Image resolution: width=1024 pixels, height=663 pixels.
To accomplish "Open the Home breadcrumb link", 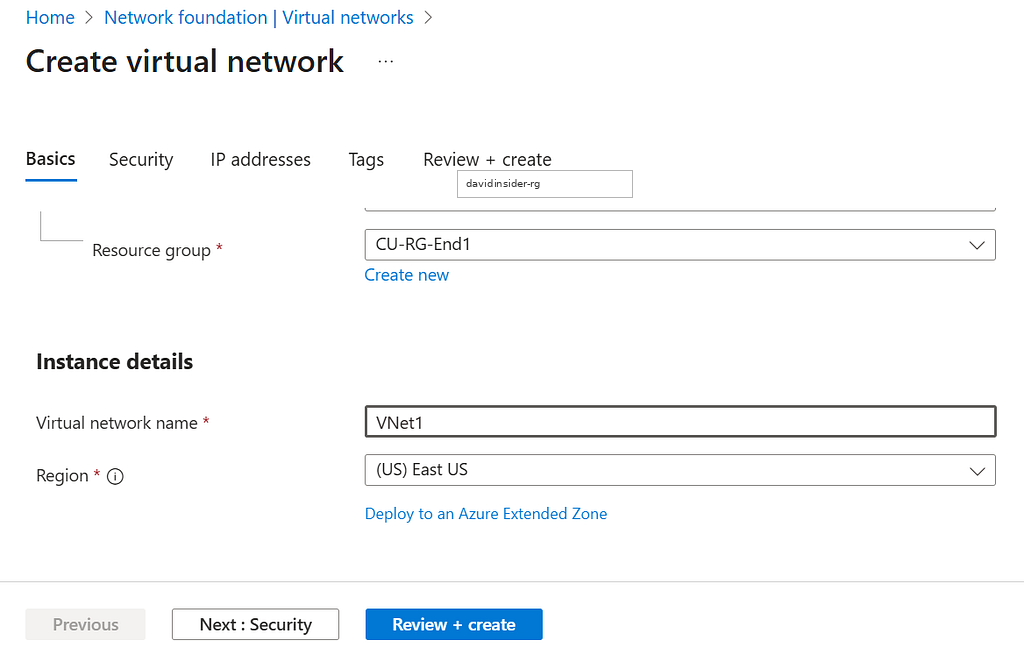I will point(50,18).
